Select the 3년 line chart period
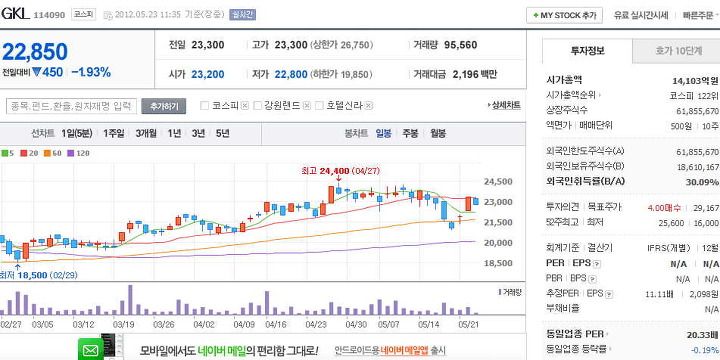This screenshot has width=720, height=360. [198, 134]
